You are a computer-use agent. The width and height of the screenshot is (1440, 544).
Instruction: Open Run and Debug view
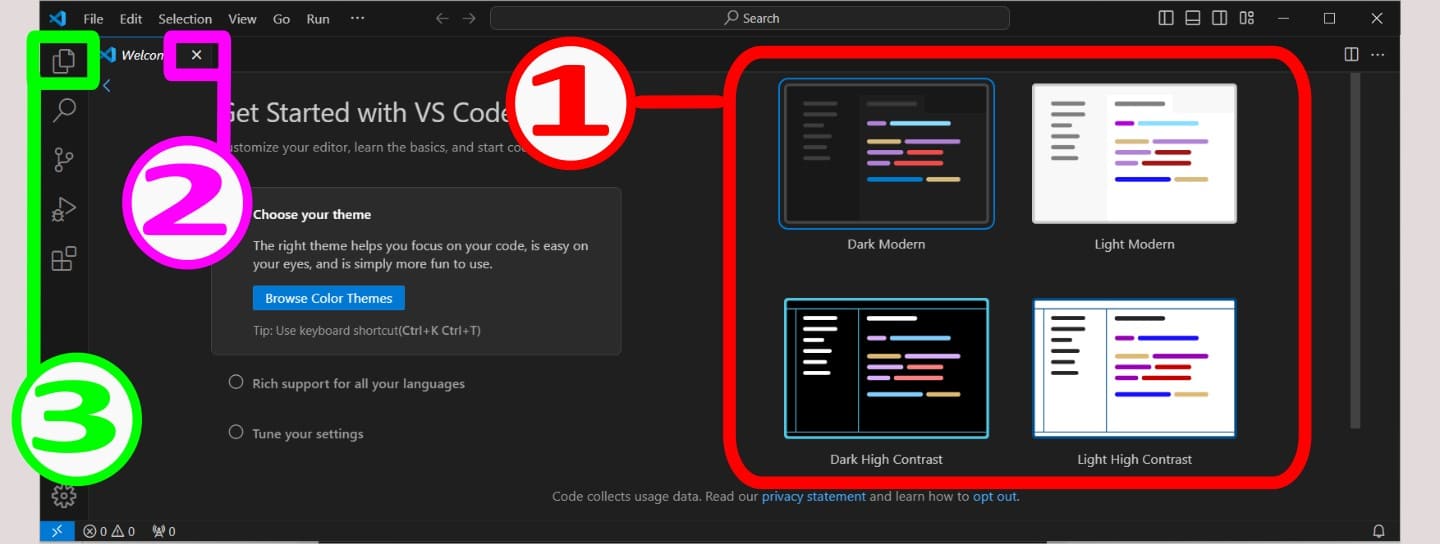pyautogui.click(x=64, y=210)
